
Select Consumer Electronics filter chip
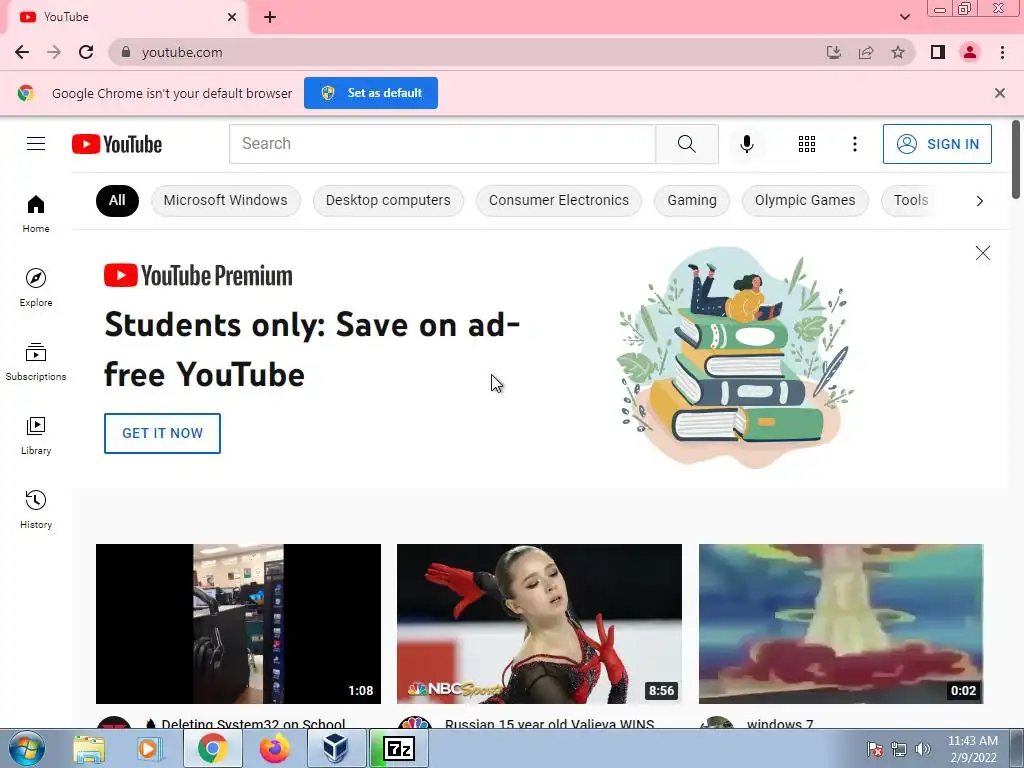click(559, 200)
